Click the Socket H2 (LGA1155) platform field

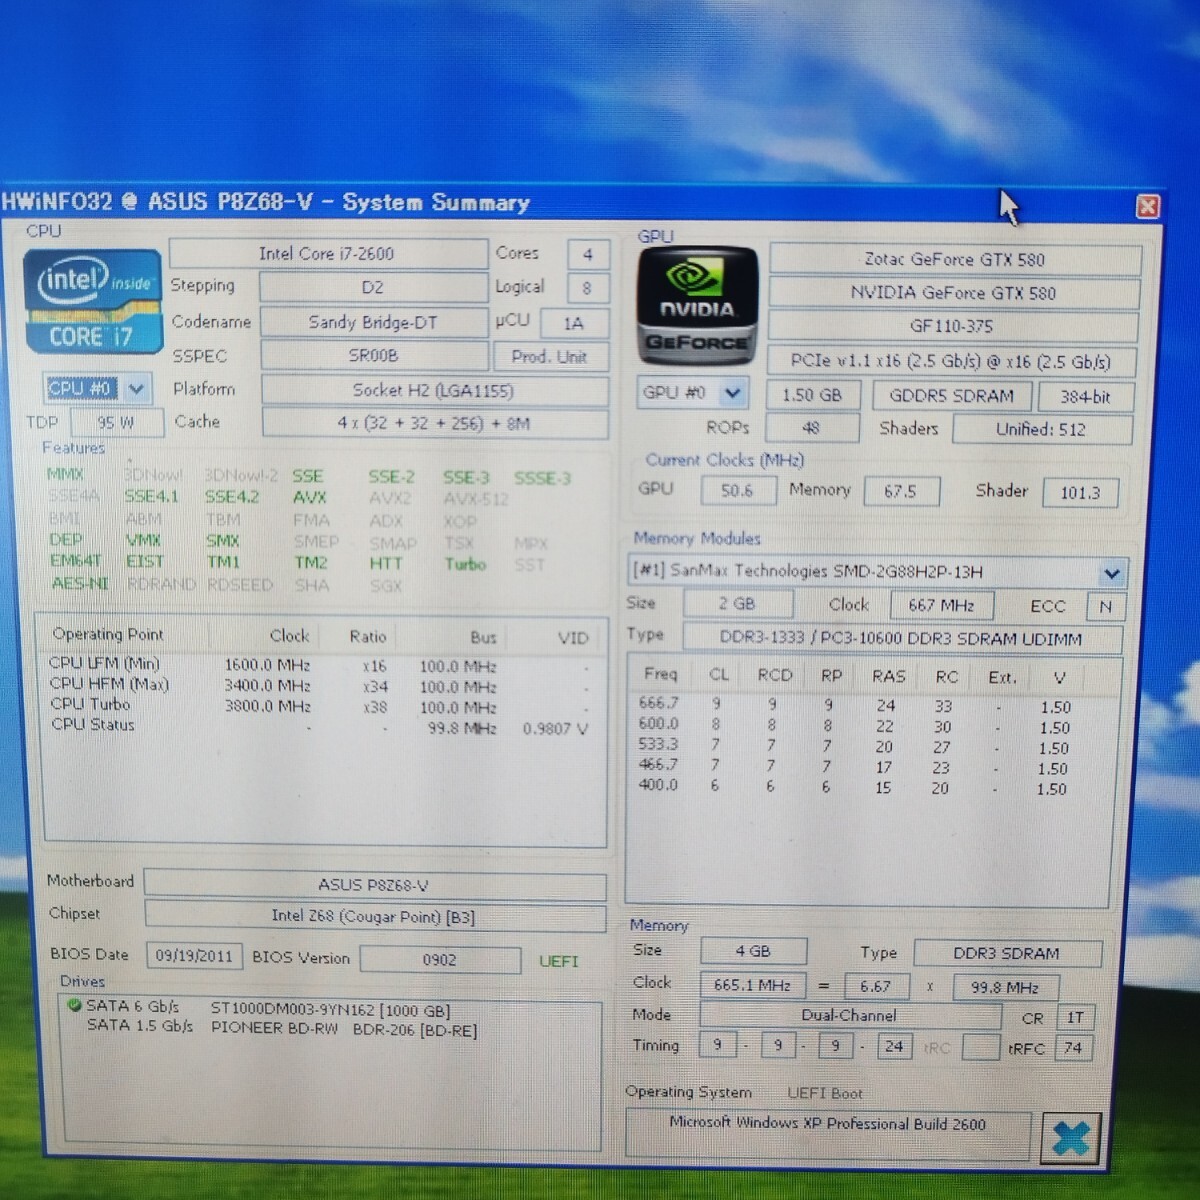(x=434, y=390)
